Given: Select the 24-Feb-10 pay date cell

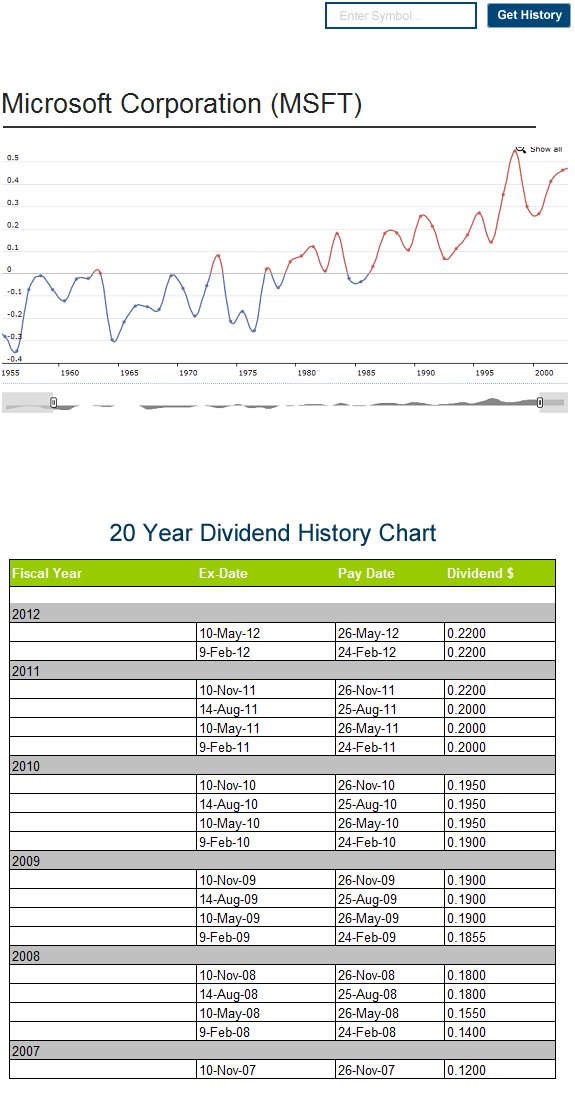Looking at the screenshot, I should [x=390, y=841].
